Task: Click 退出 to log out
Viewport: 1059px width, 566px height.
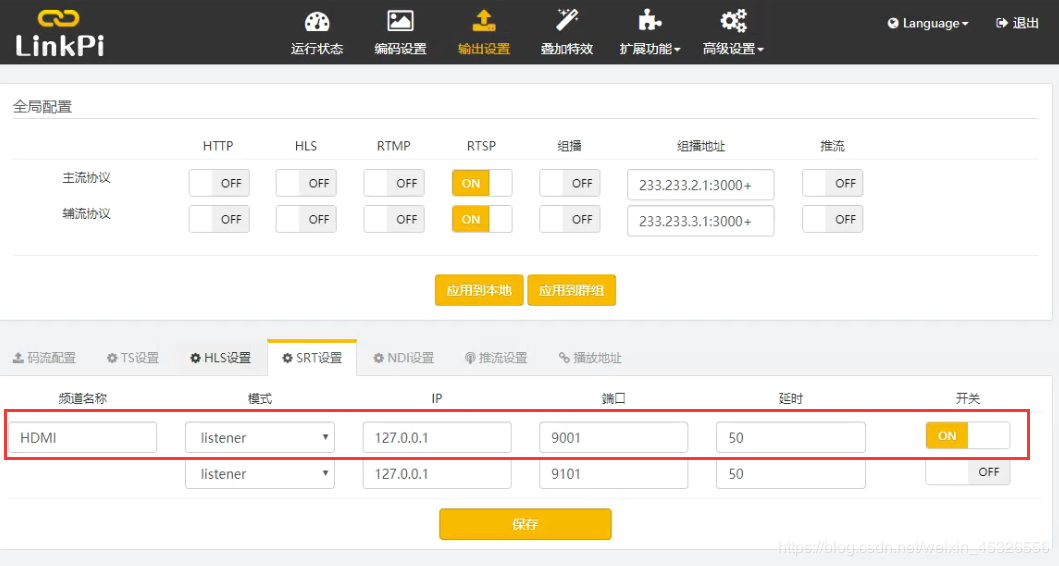Action: click(1025, 23)
